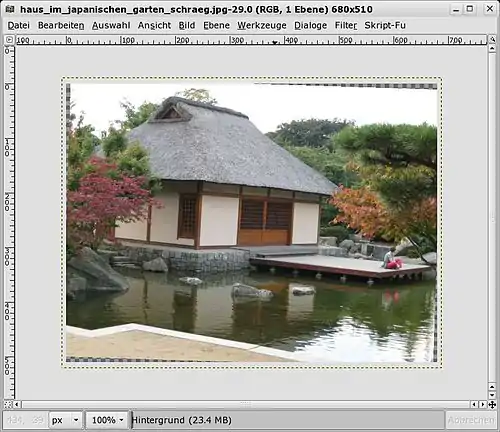Open the Bild menu
This screenshot has width=500, height=432.
[187, 25]
